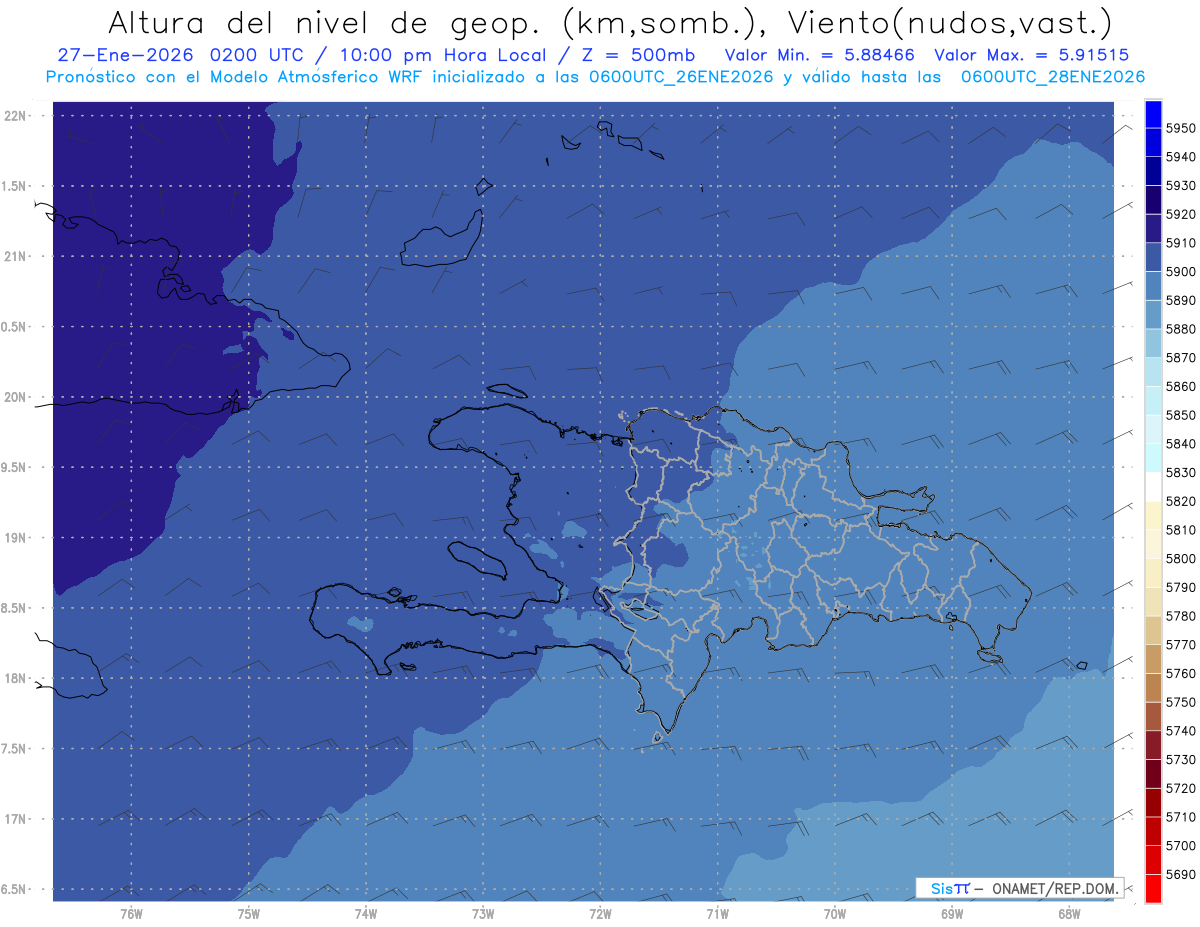Click the "68W" longitude label

[1069, 914]
